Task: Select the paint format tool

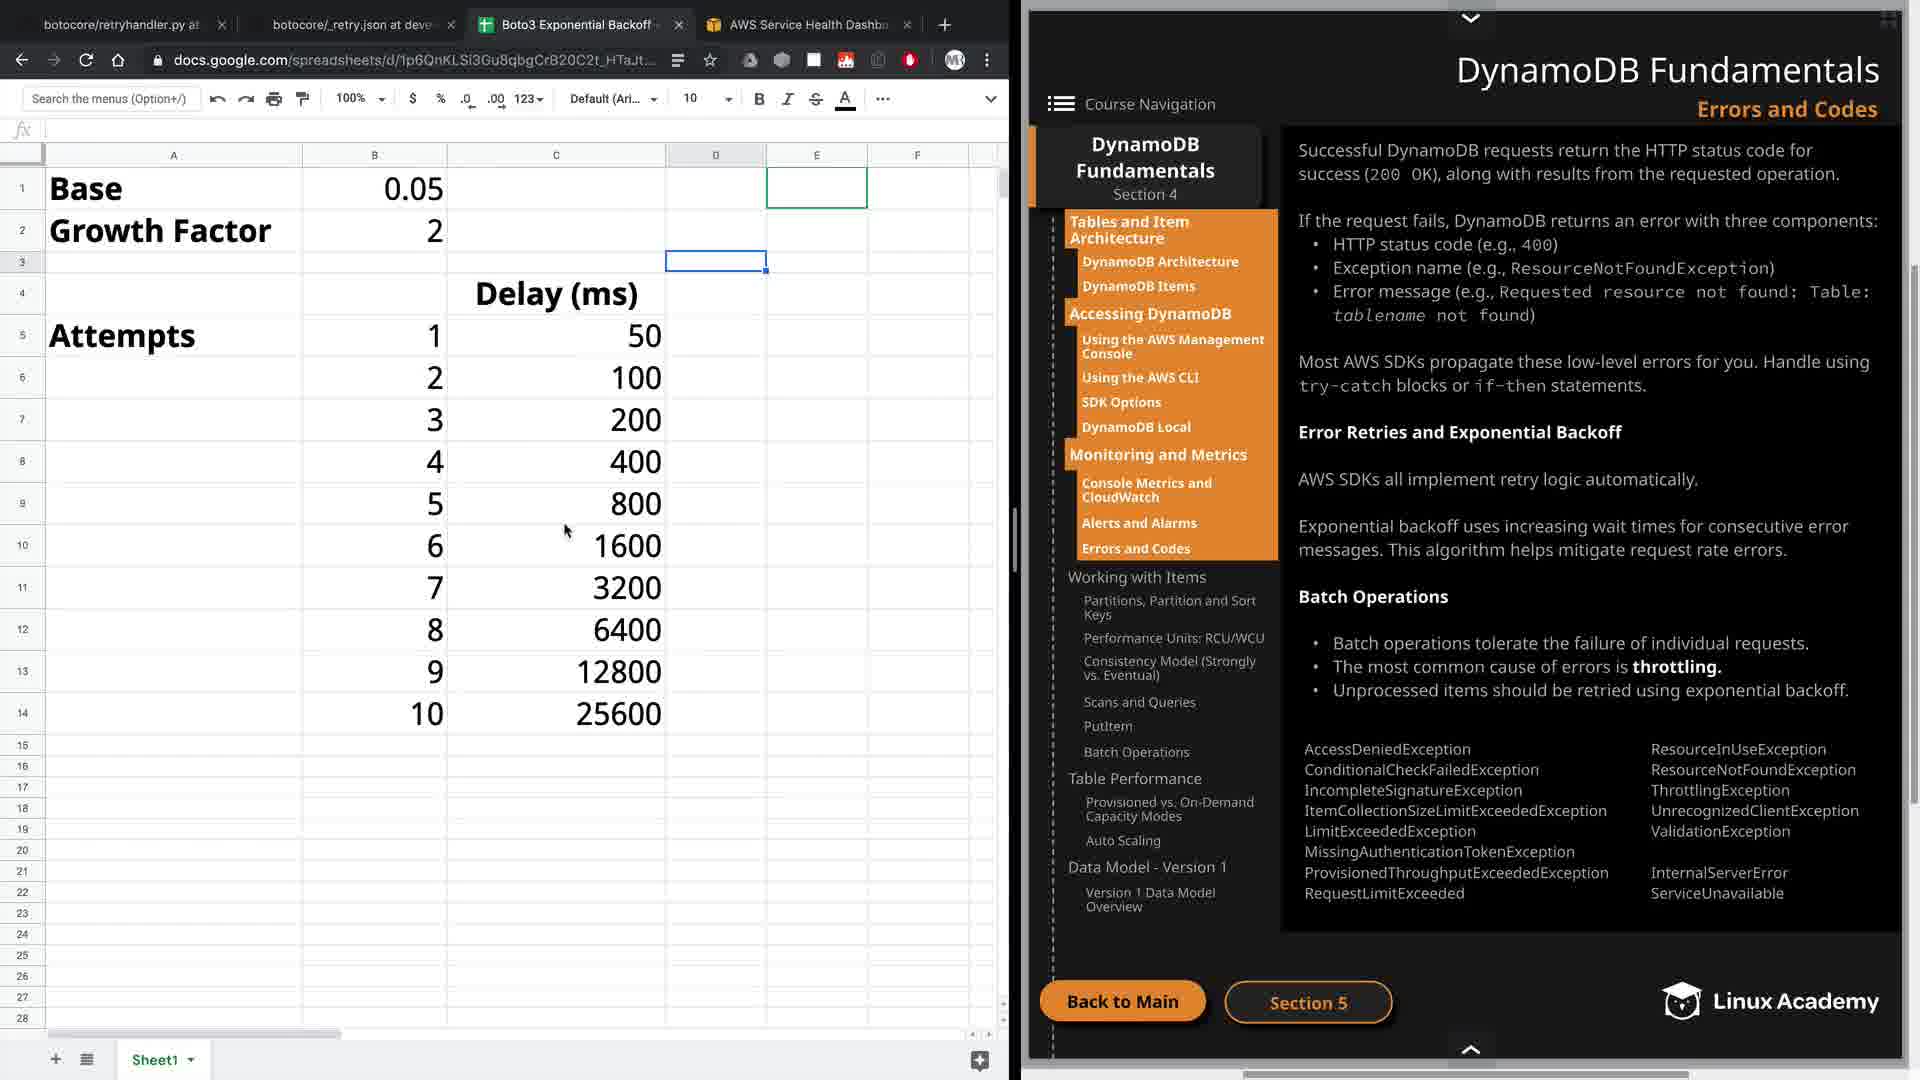Action: tap(302, 99)
